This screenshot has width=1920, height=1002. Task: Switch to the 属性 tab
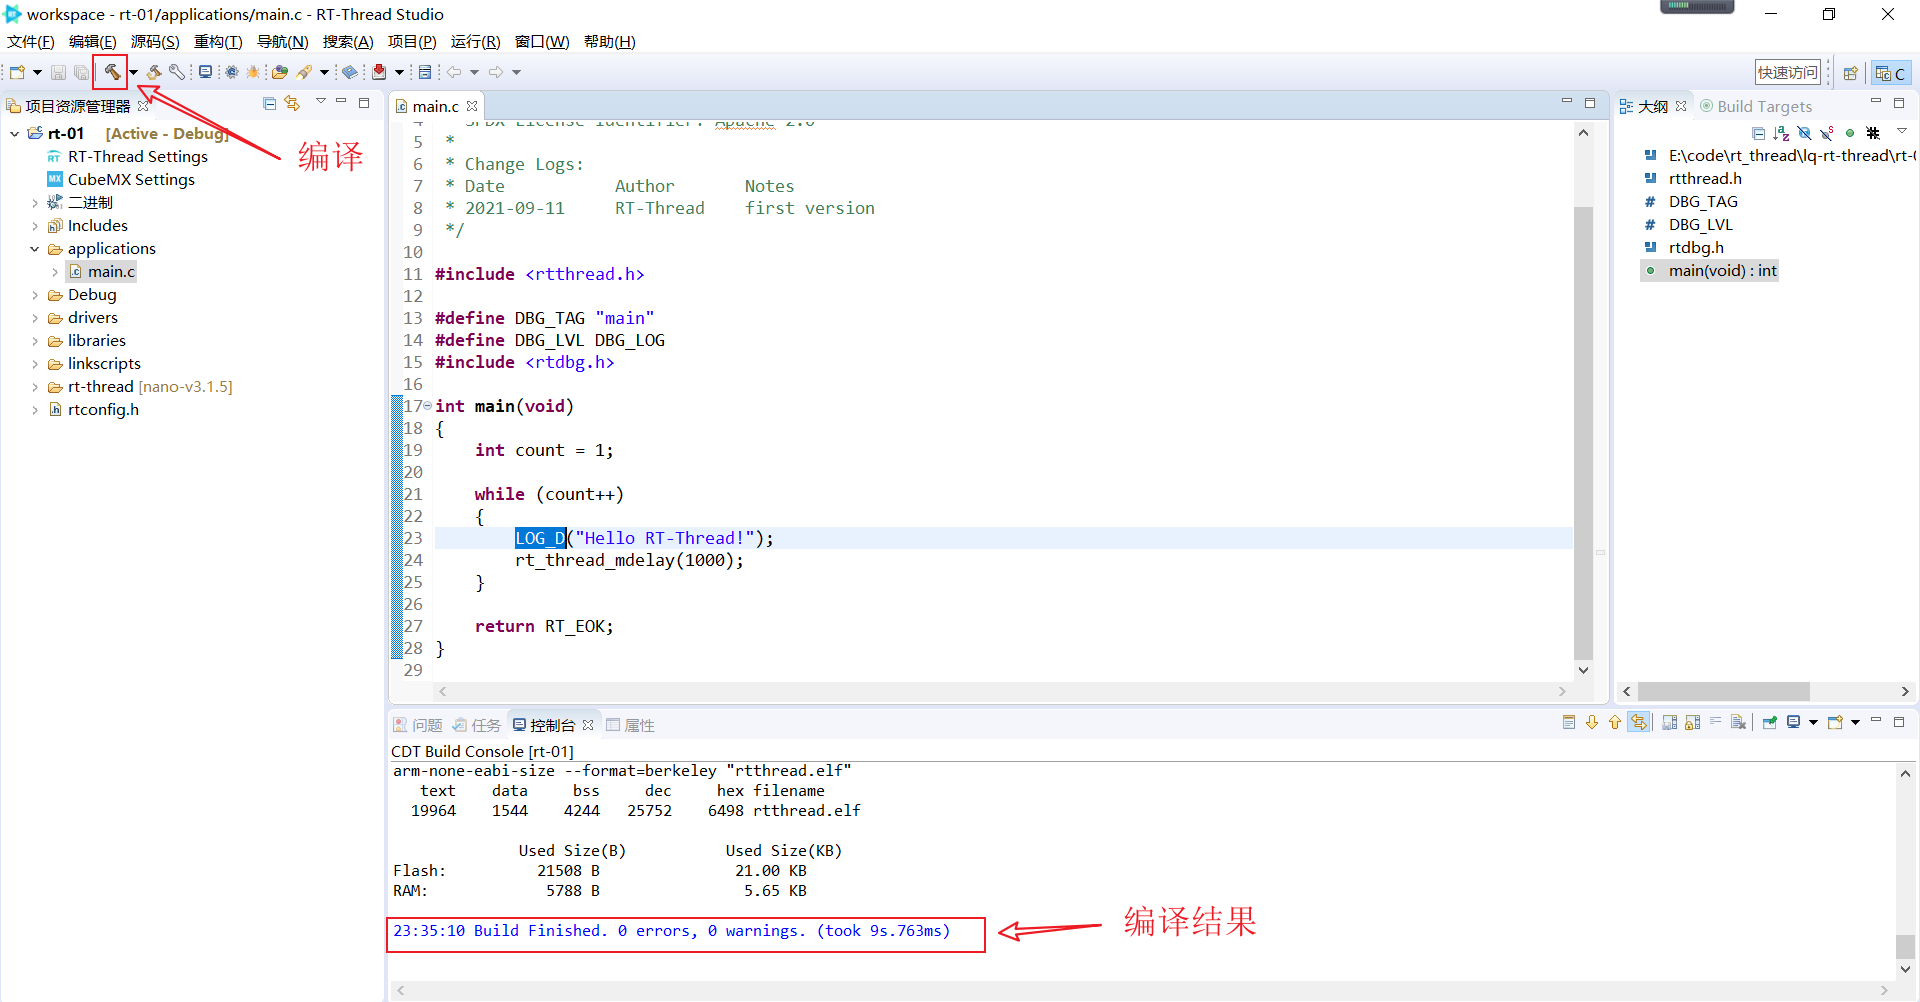638,724
